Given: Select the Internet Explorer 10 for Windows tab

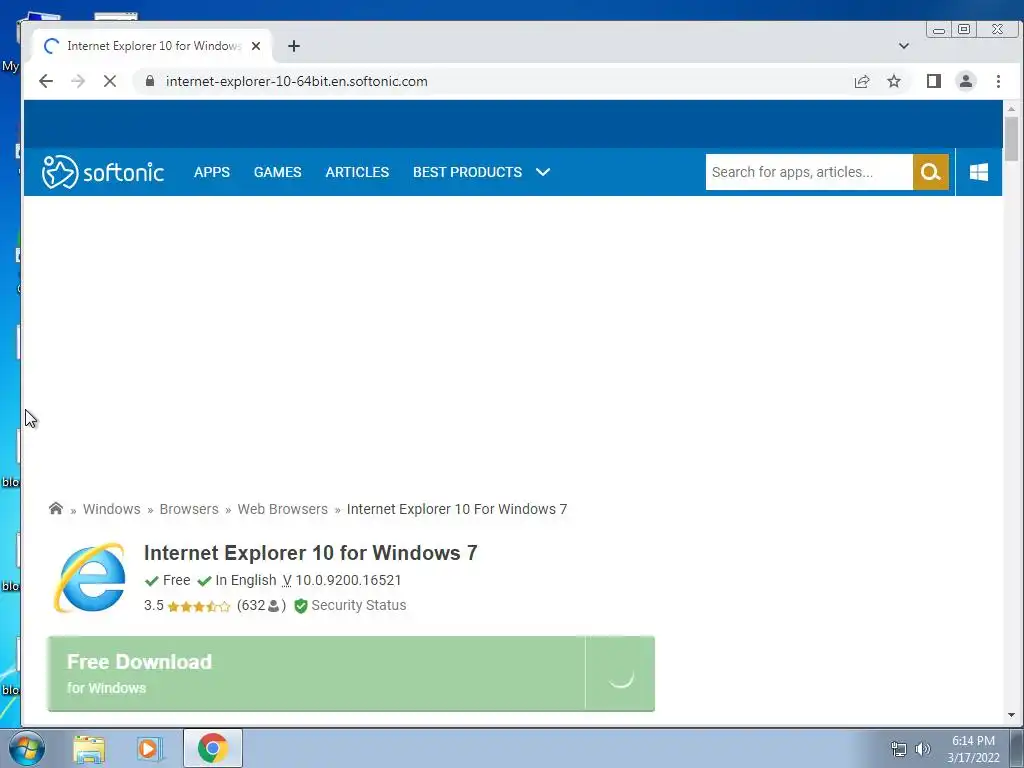Looking at the screenshot, I should [x=152, y=46].
